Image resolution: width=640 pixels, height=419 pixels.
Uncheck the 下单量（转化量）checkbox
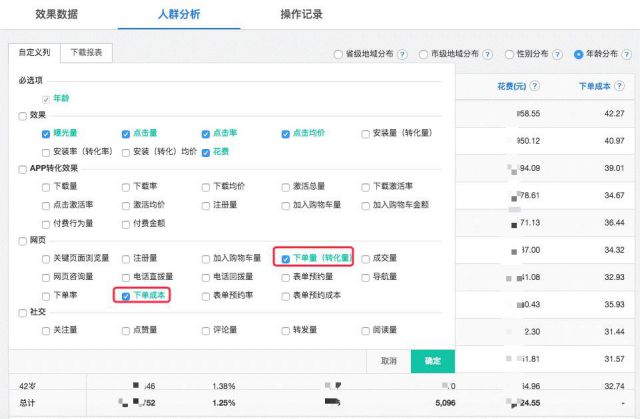coord(286,257)
